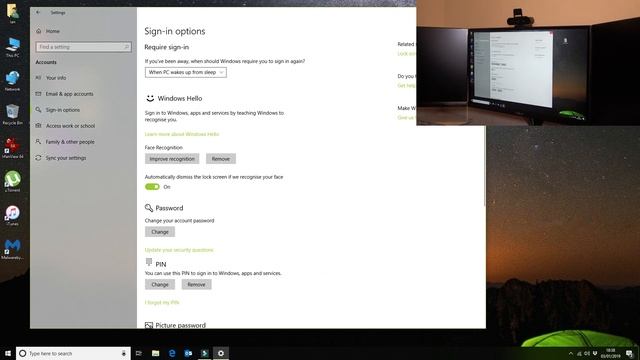Open Email & app accounts page
Viewport: 640px width, 360px height.
[x=69, y=94]
